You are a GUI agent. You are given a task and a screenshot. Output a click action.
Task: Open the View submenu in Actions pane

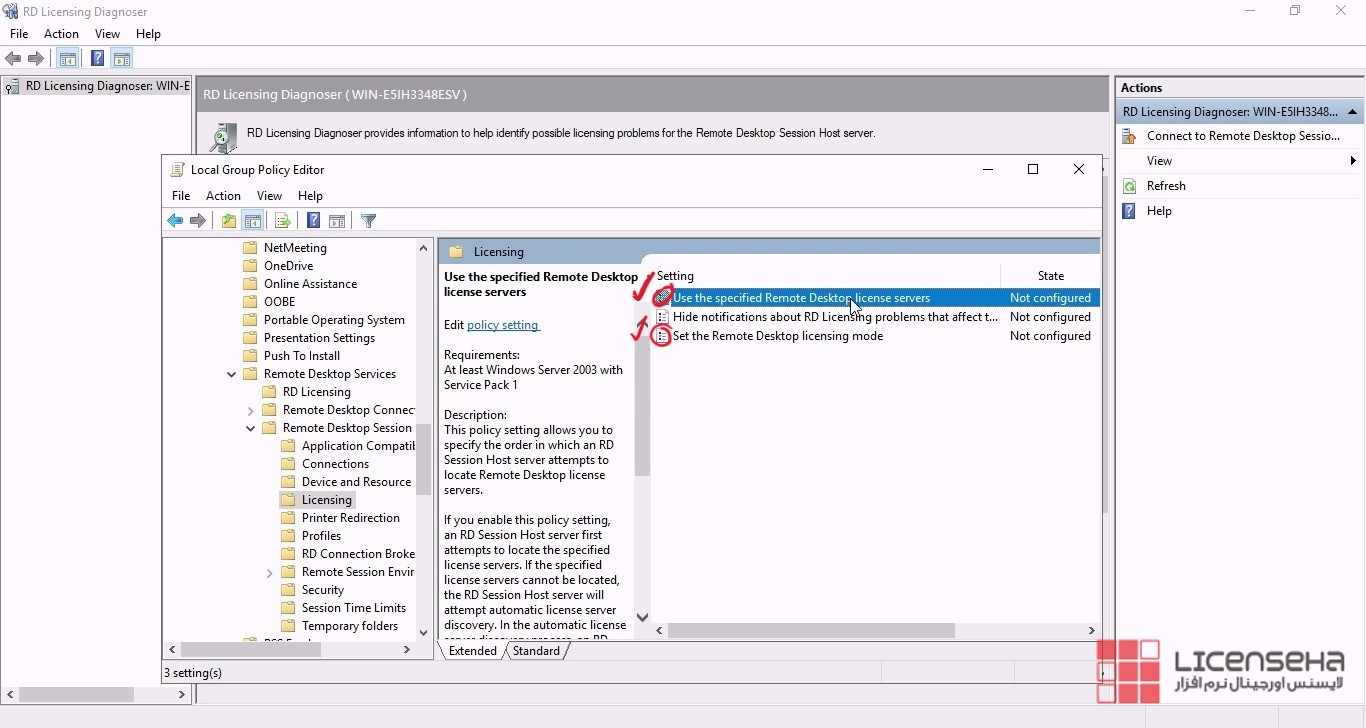click(1159, 161)
